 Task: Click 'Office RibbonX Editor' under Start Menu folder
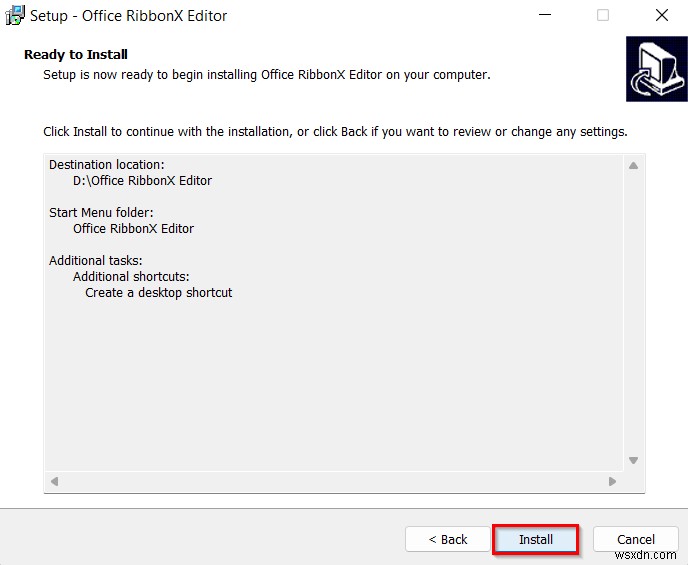click(x=133, y=229)
